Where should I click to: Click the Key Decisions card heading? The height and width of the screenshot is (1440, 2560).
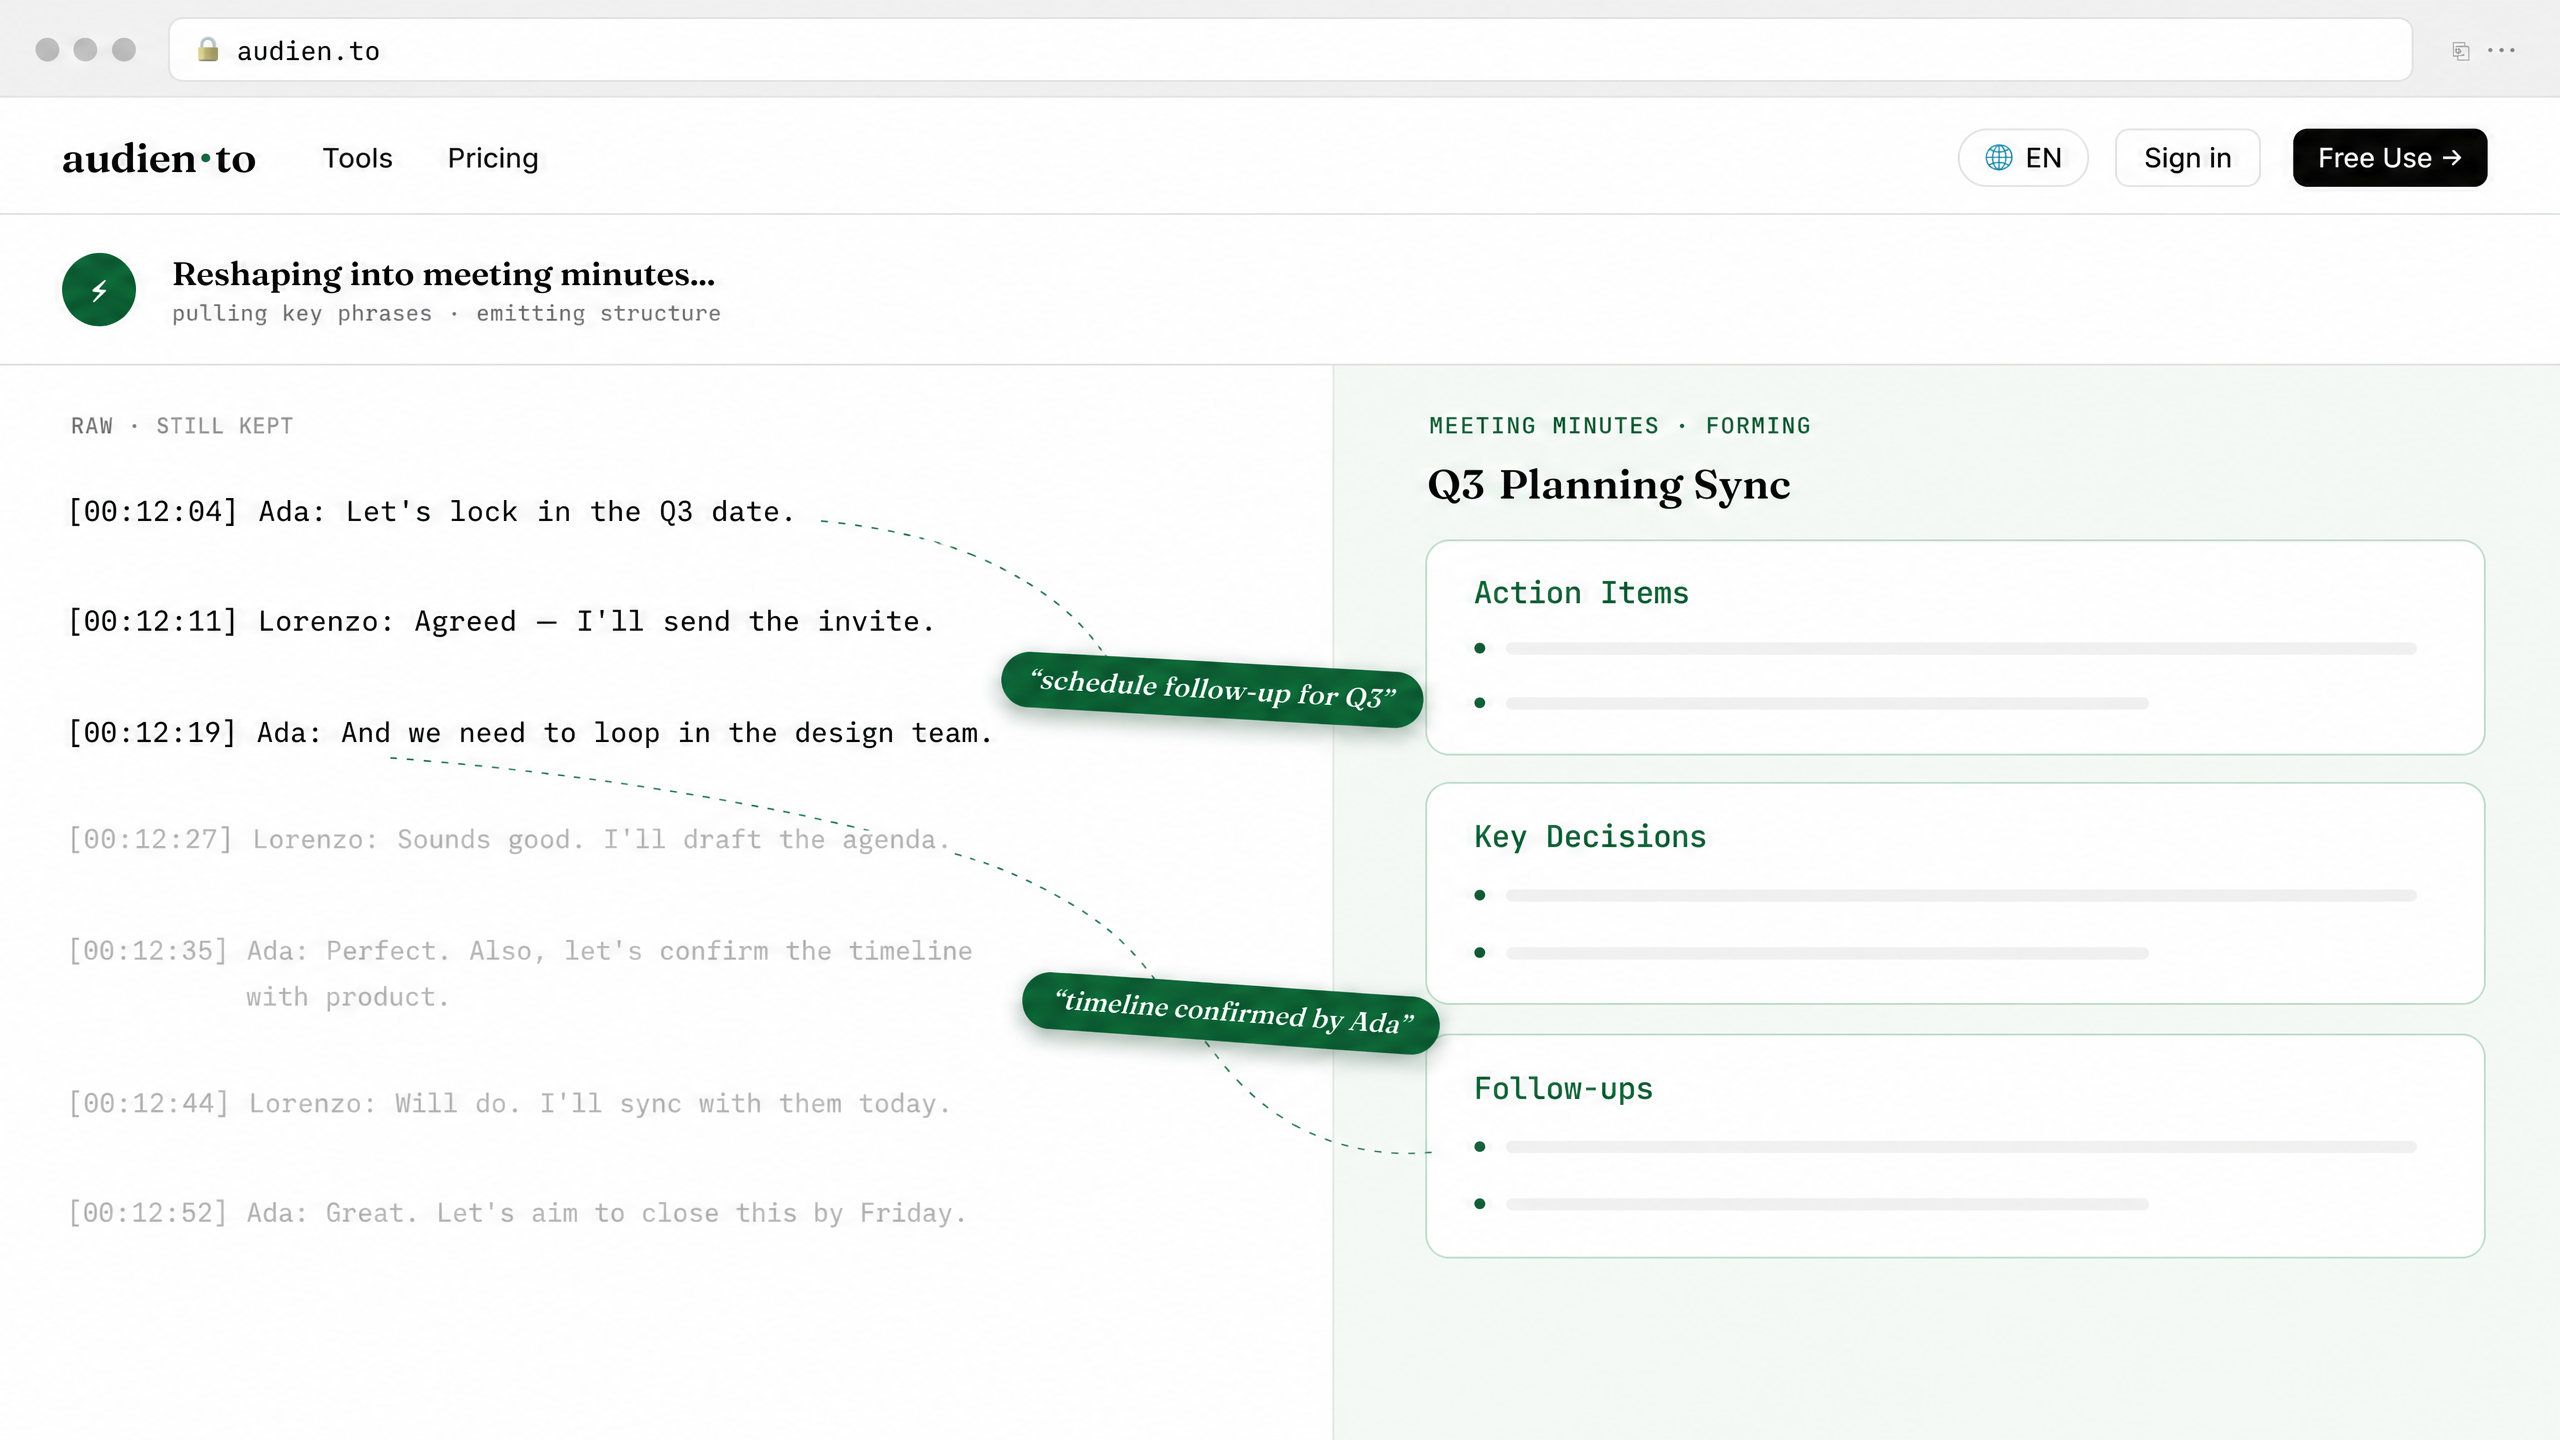point(1590,836)
